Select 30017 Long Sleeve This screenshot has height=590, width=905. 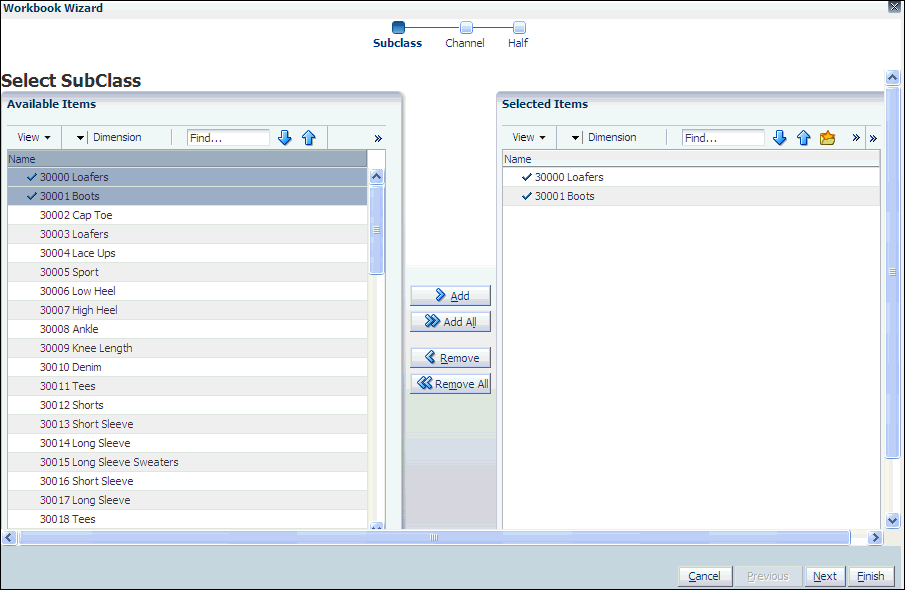pos(188,501)
